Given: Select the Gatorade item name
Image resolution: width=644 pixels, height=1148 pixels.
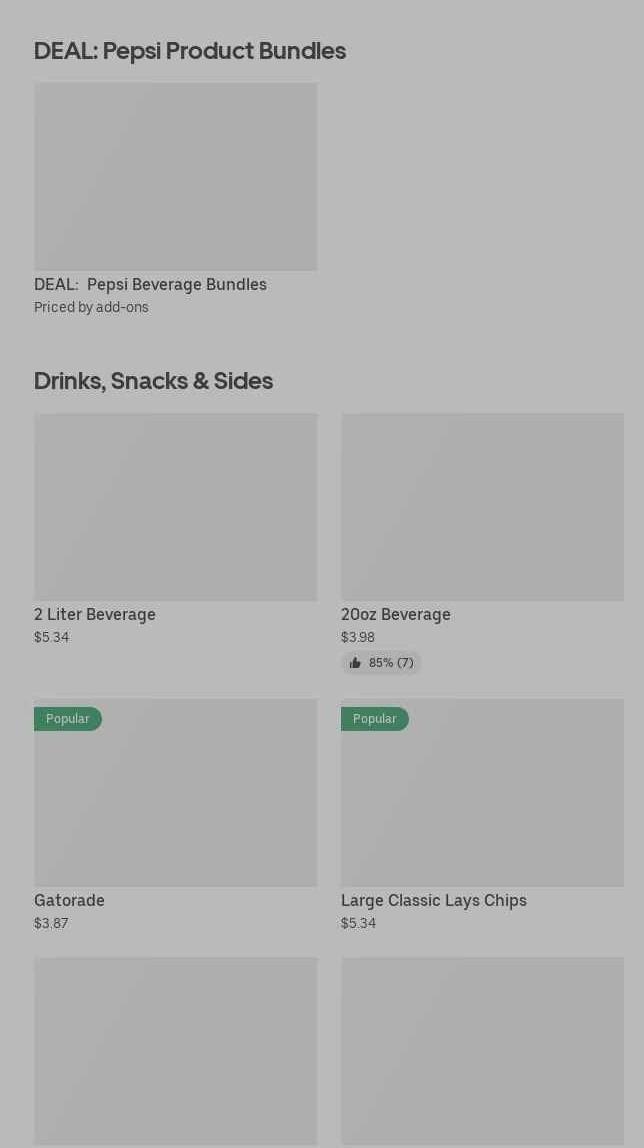Looking at the screenshot, I should click(69, 901).
